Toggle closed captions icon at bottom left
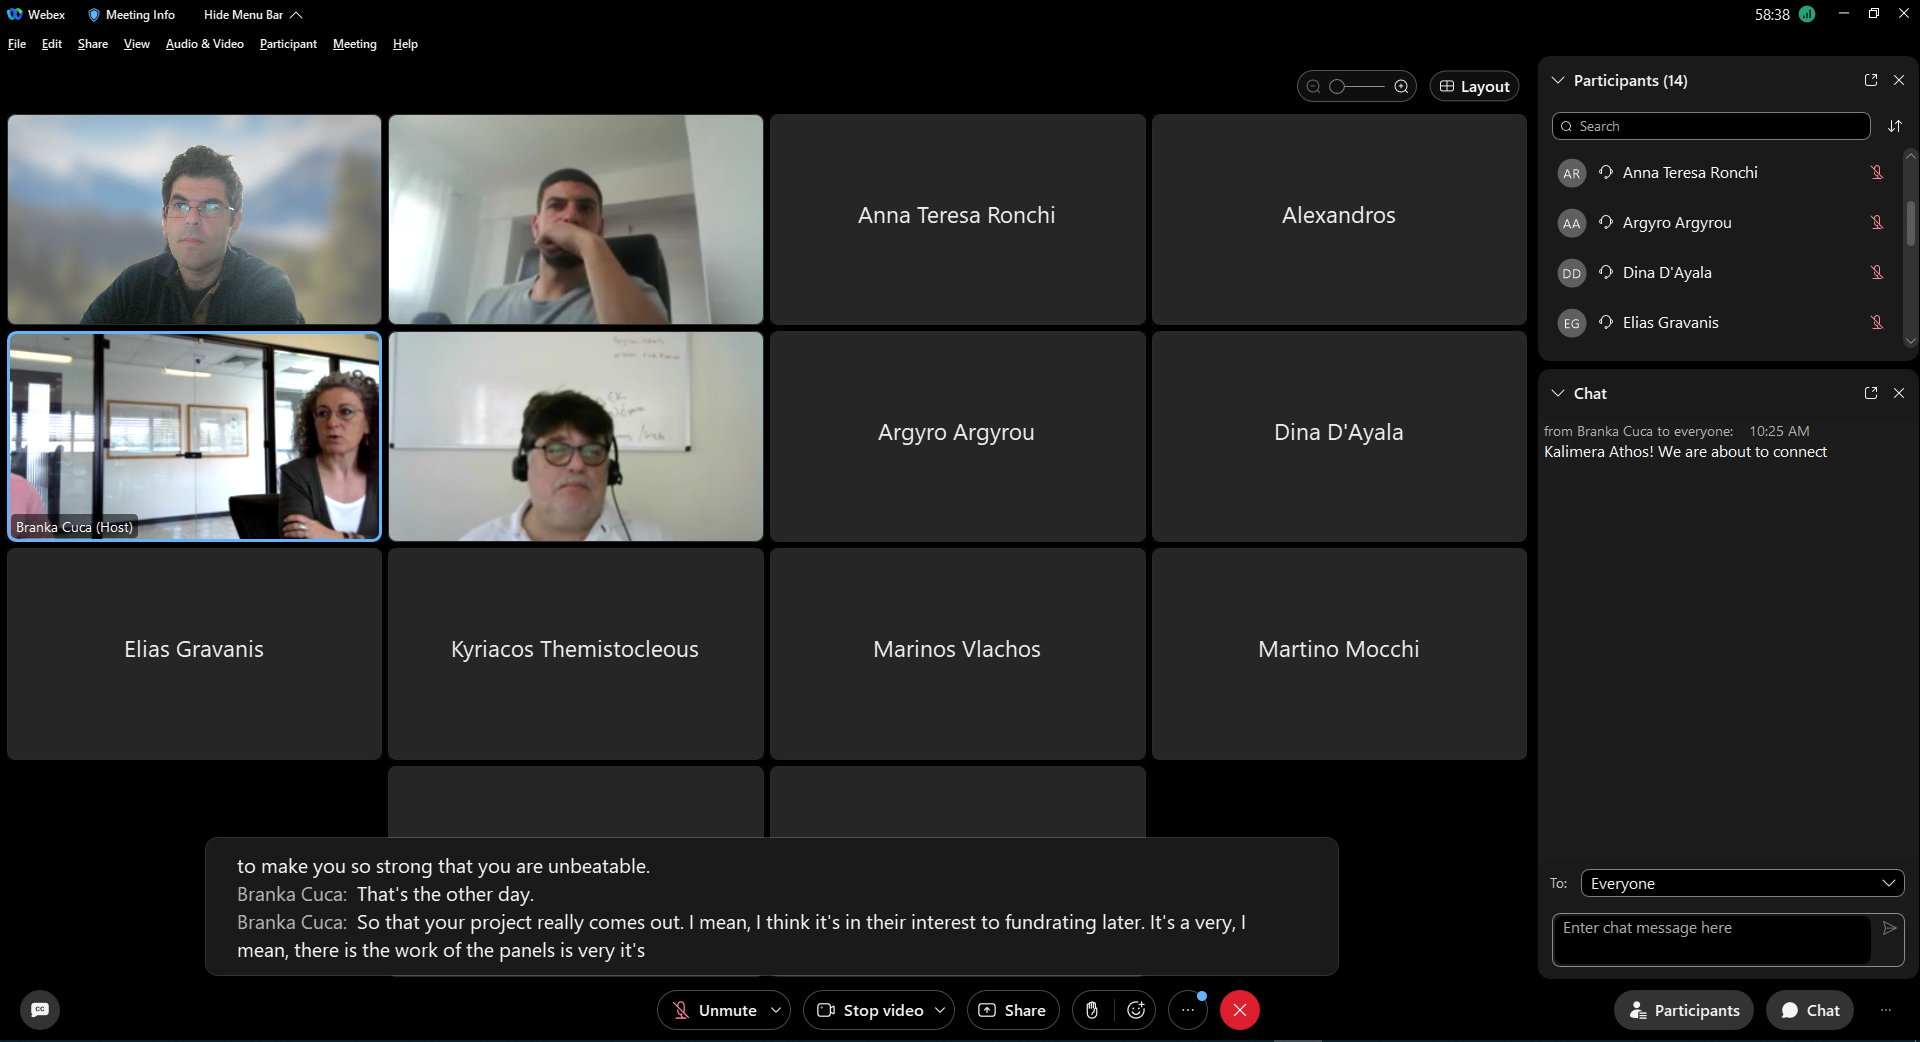Image resolution: width=1920 pixels, height=1042 pixels. tap(40, 1010)
